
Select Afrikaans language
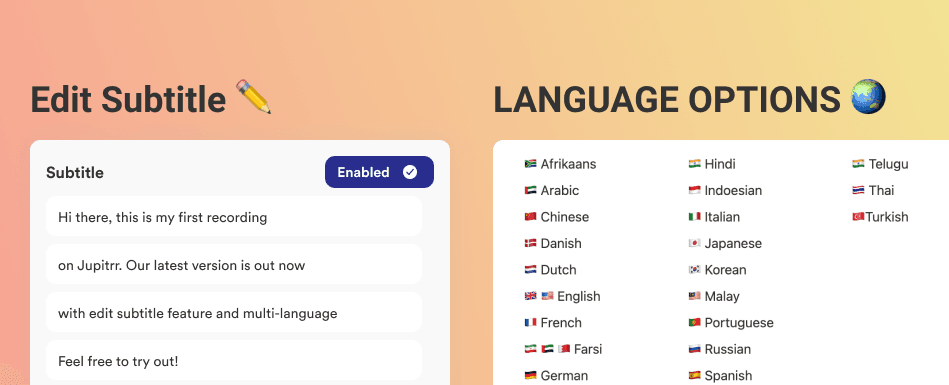568,164
